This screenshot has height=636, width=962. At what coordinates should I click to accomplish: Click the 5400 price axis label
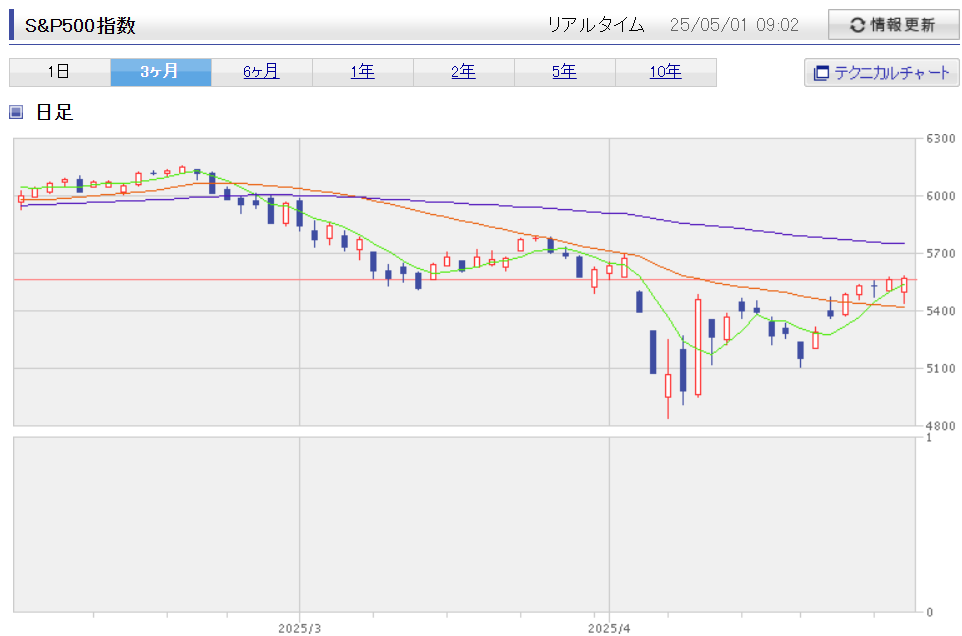tap(941, 311)
